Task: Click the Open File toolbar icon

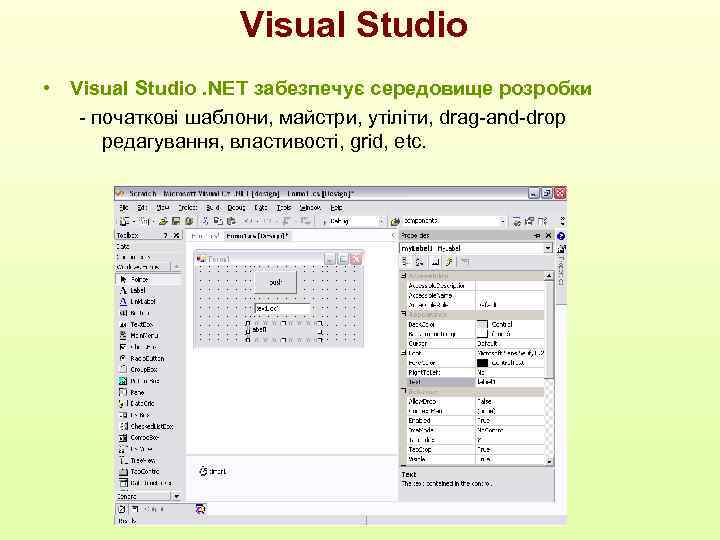Action: tap(163, 221)
